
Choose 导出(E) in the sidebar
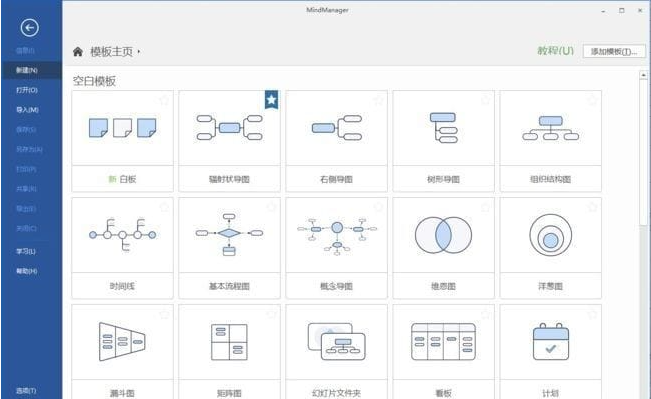tap(26, 209)
